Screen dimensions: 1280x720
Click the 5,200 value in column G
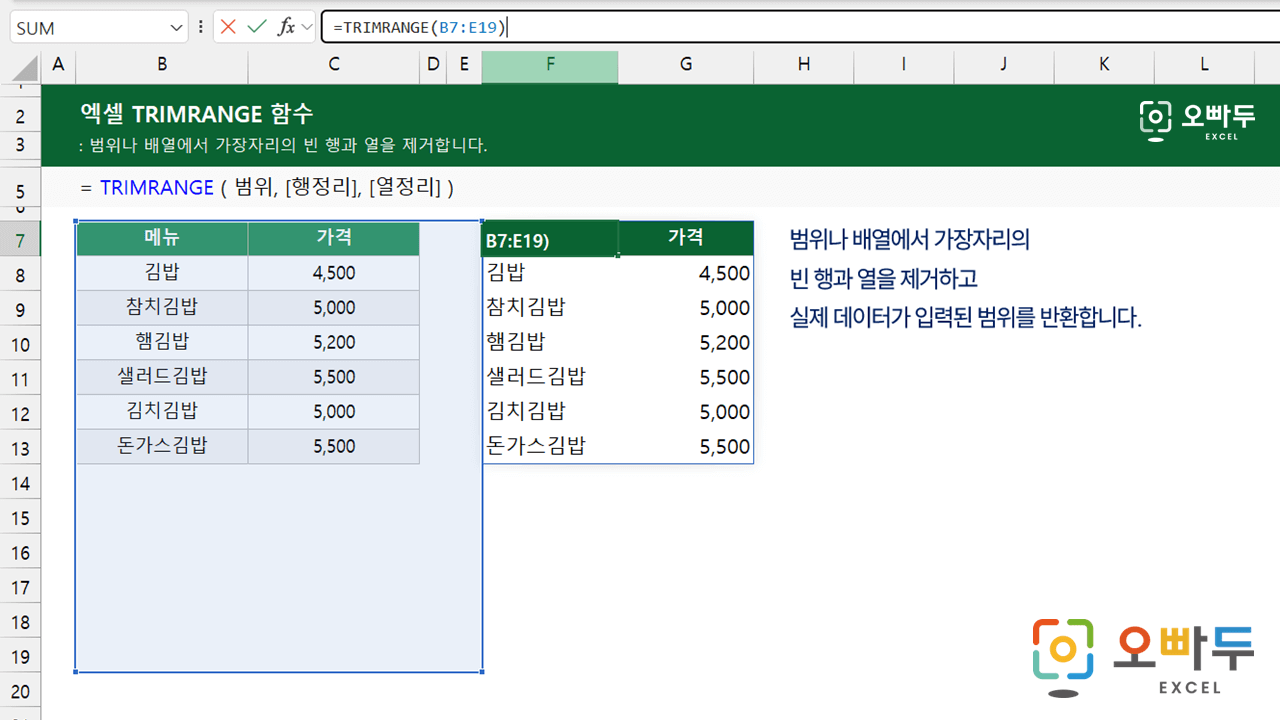coord(686,342)
